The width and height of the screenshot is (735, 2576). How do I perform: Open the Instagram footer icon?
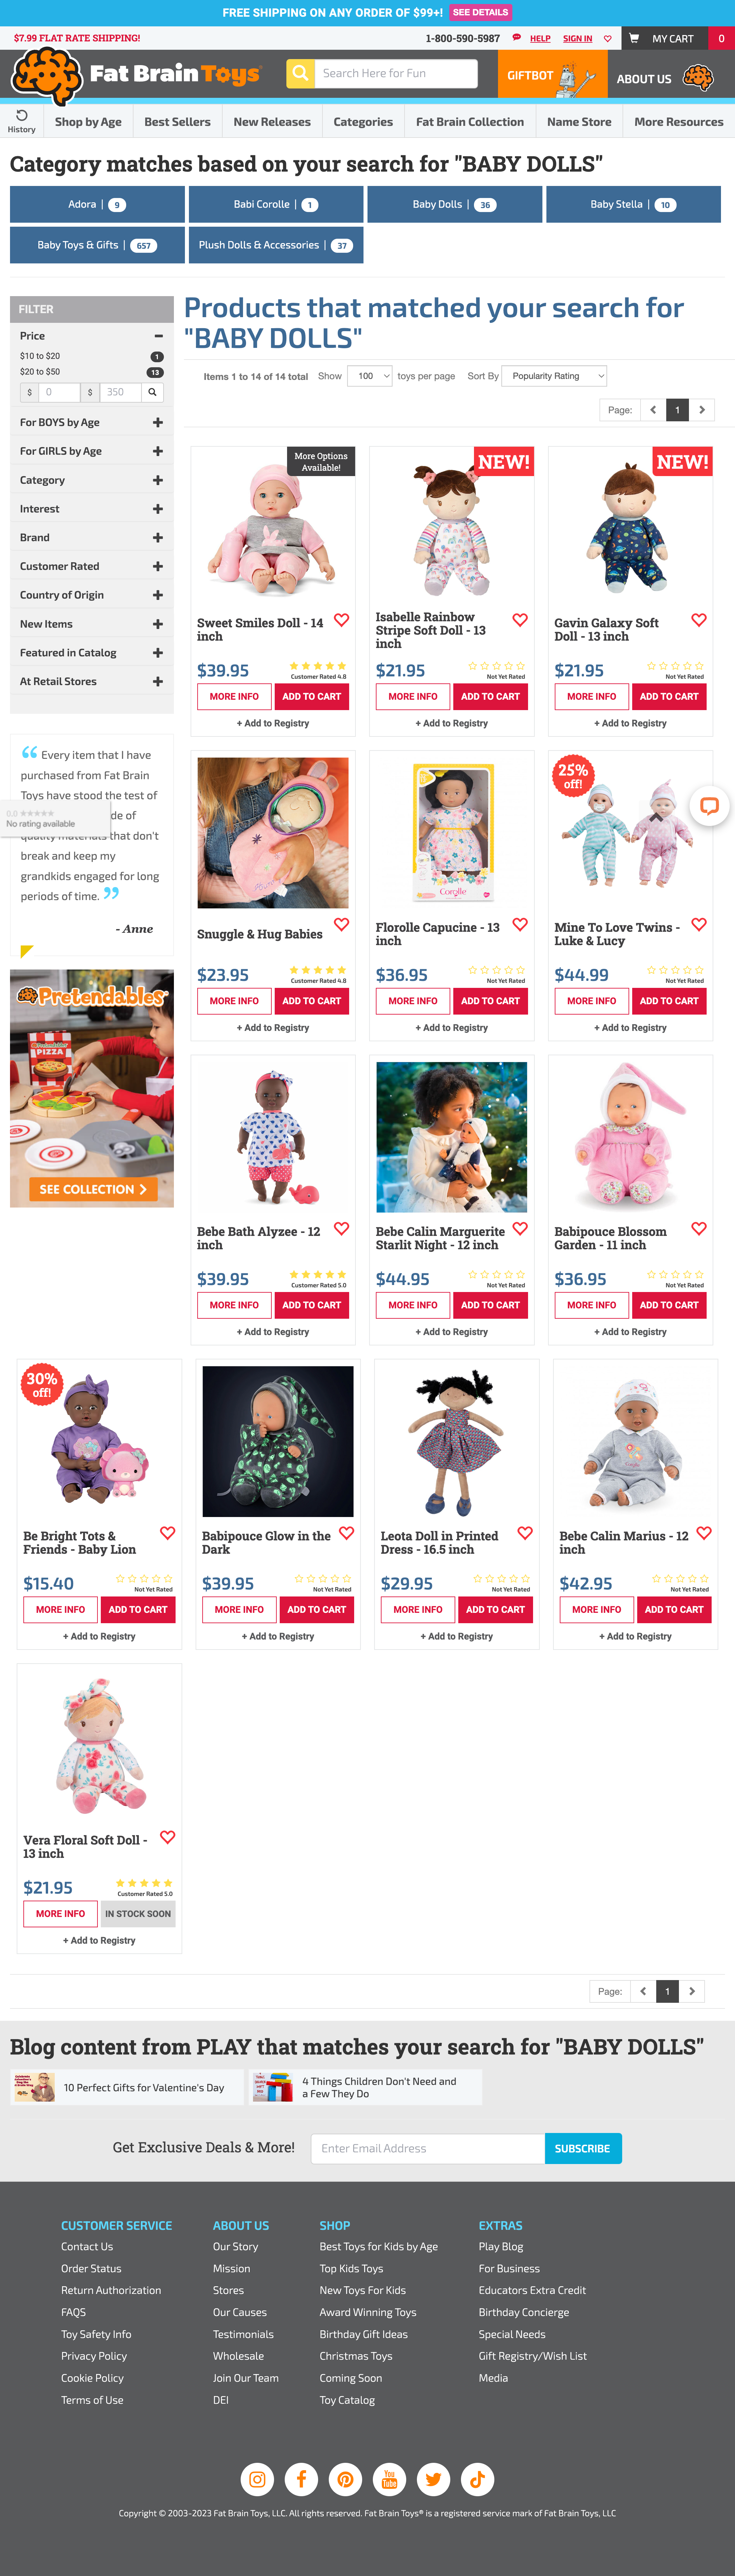click(257, 2479)
